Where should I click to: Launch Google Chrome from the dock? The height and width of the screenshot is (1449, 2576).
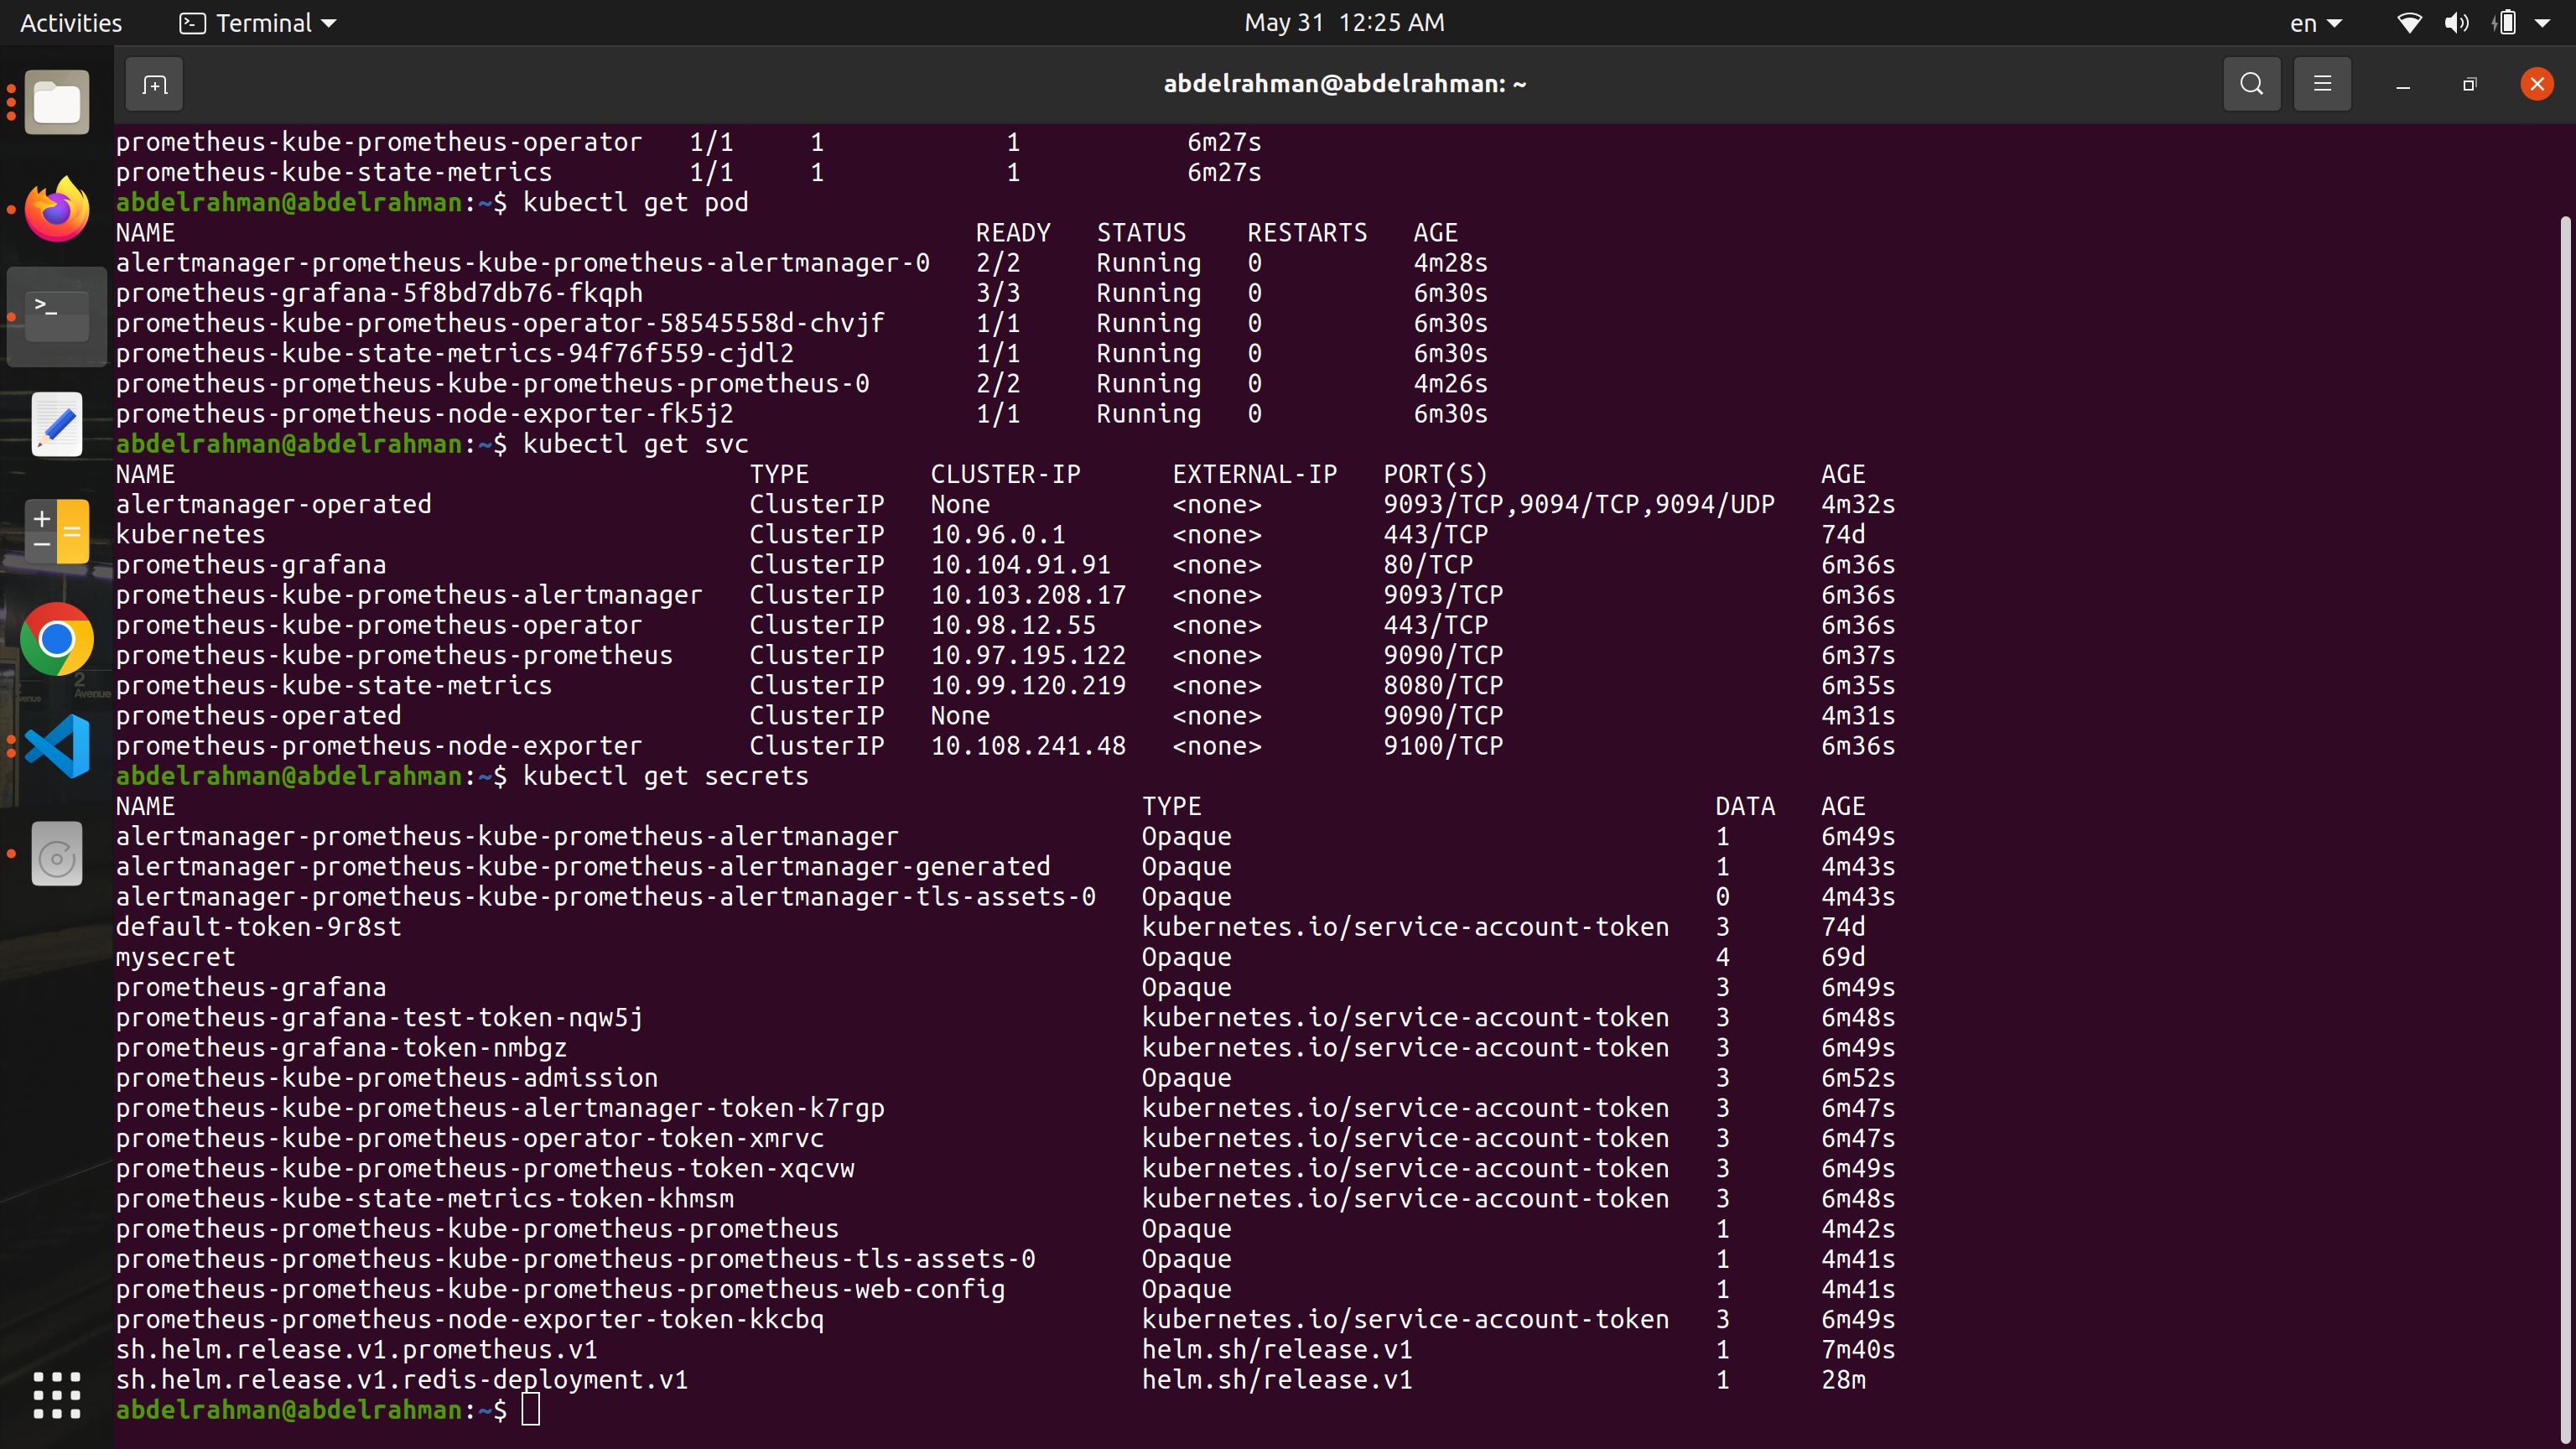pyautogui.click(x=56, y=638)
